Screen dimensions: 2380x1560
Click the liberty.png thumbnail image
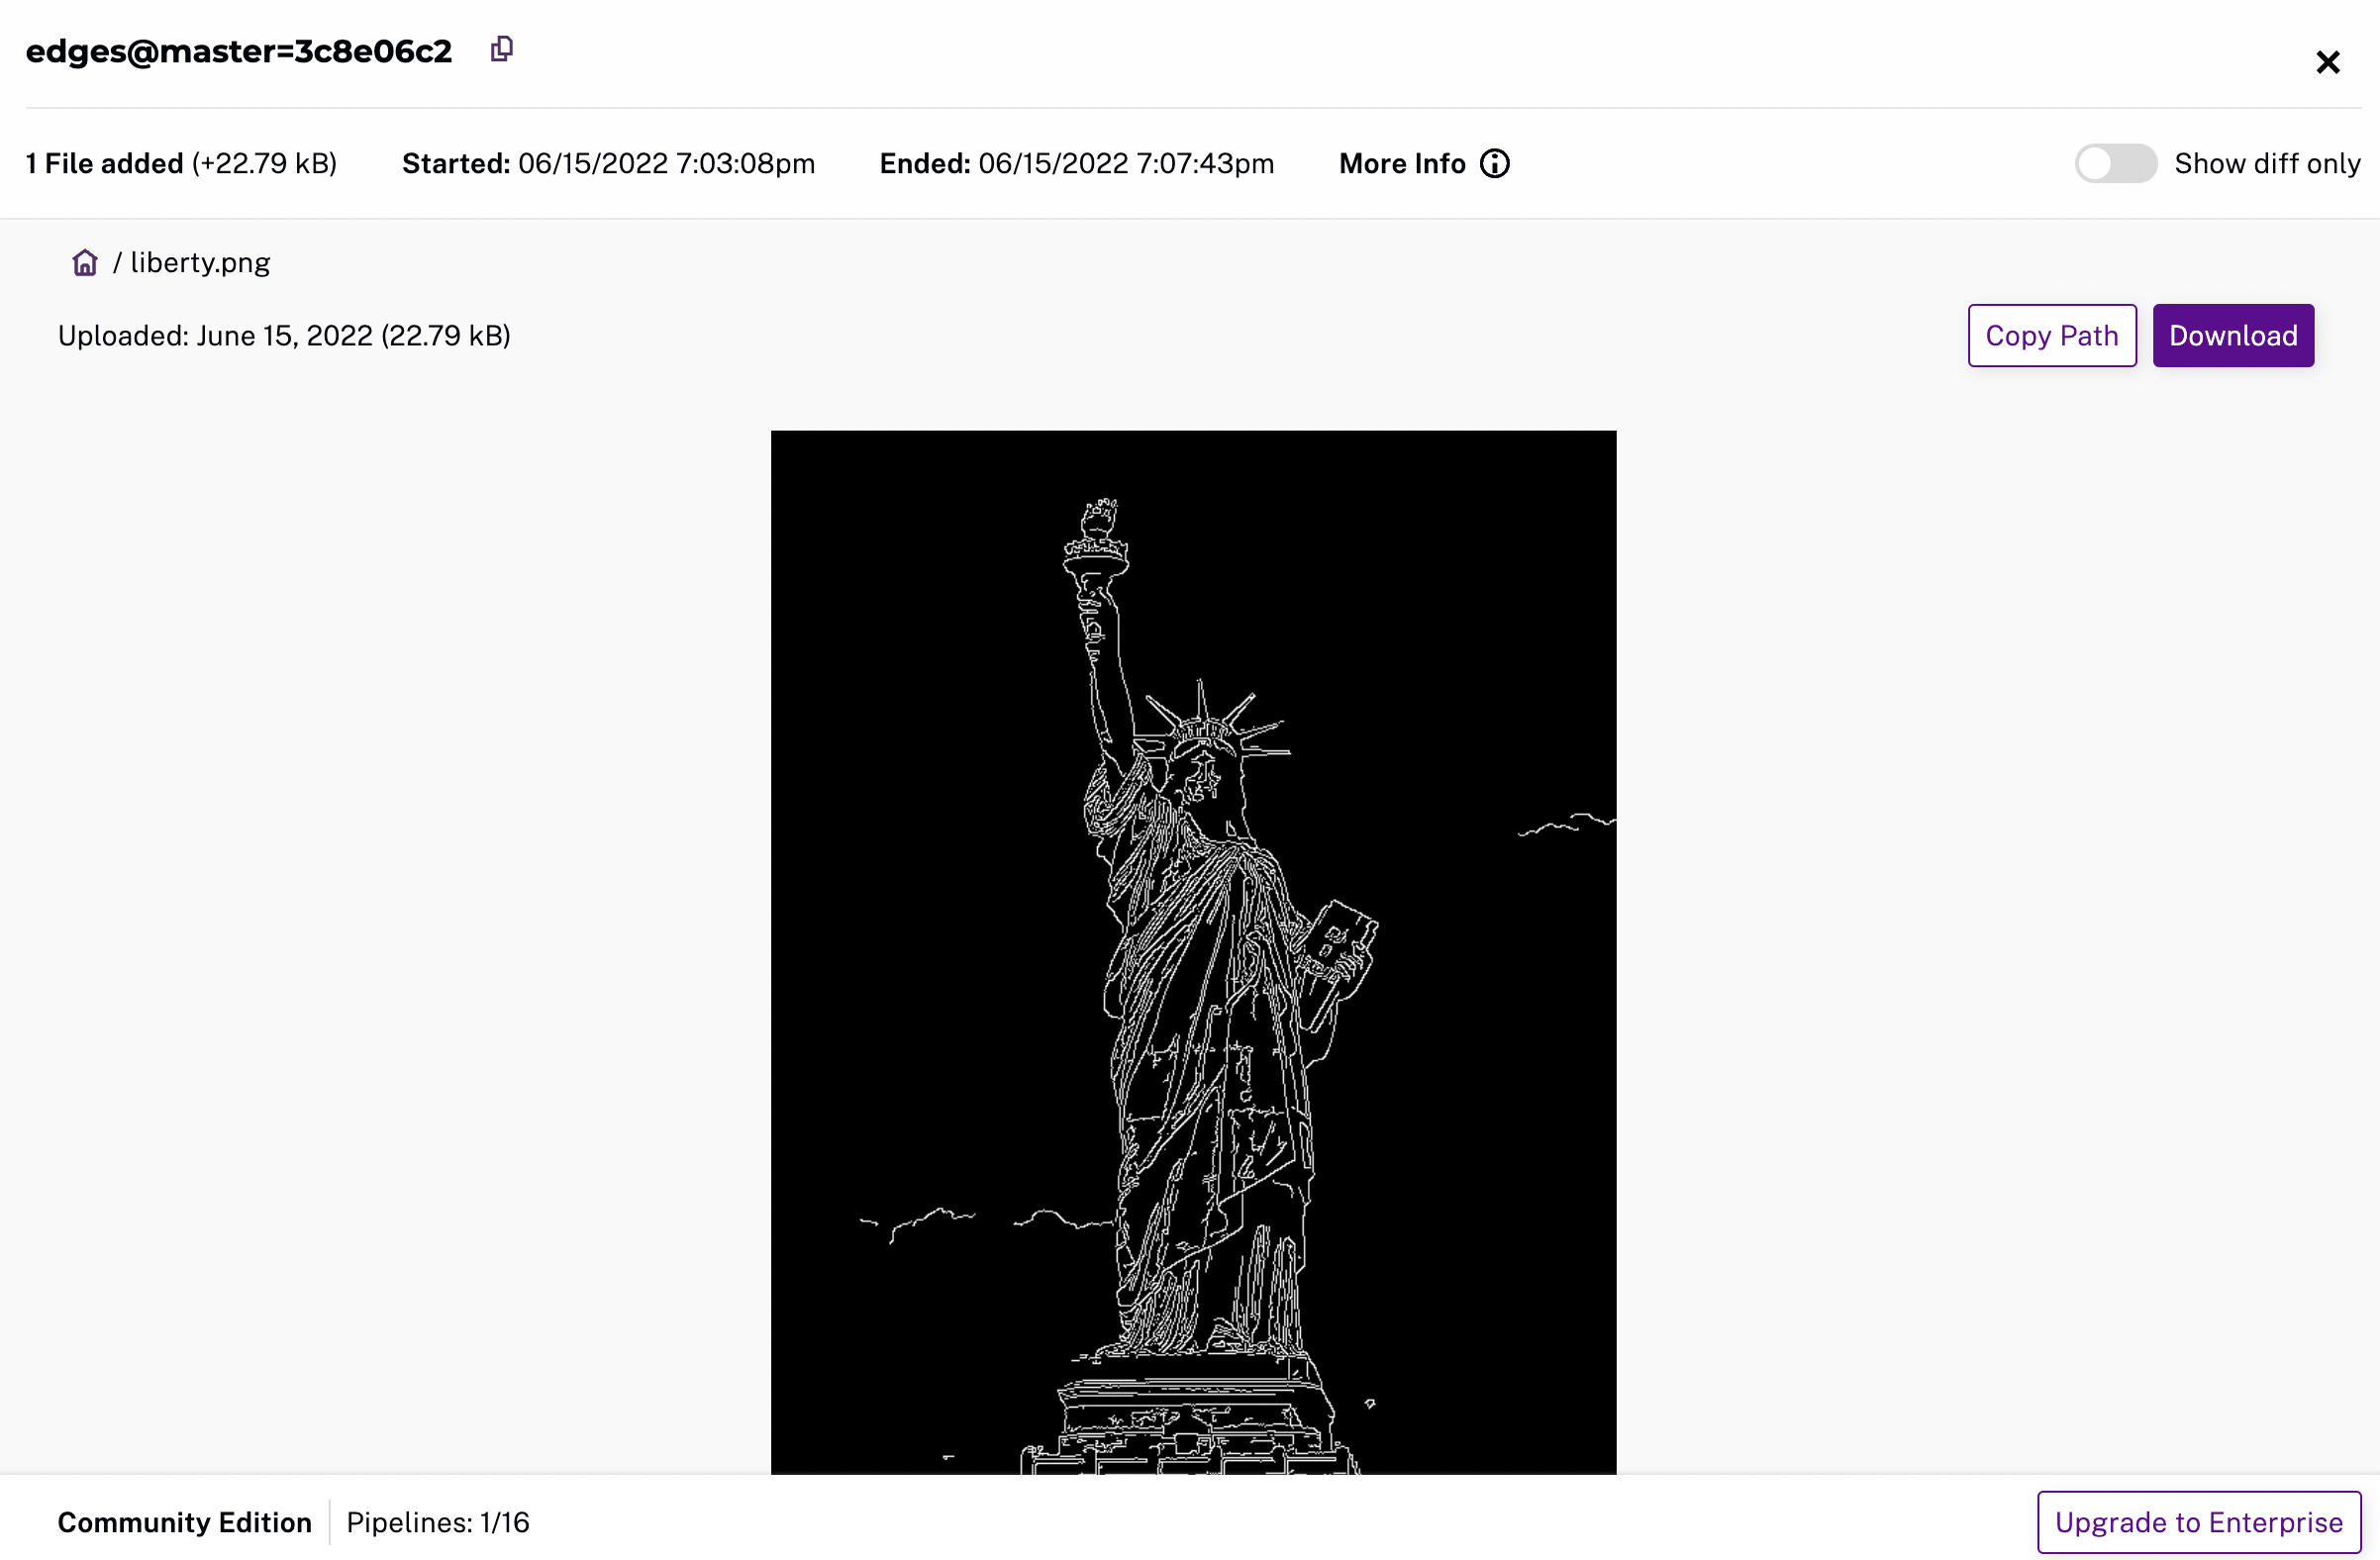pos(1193,950)
